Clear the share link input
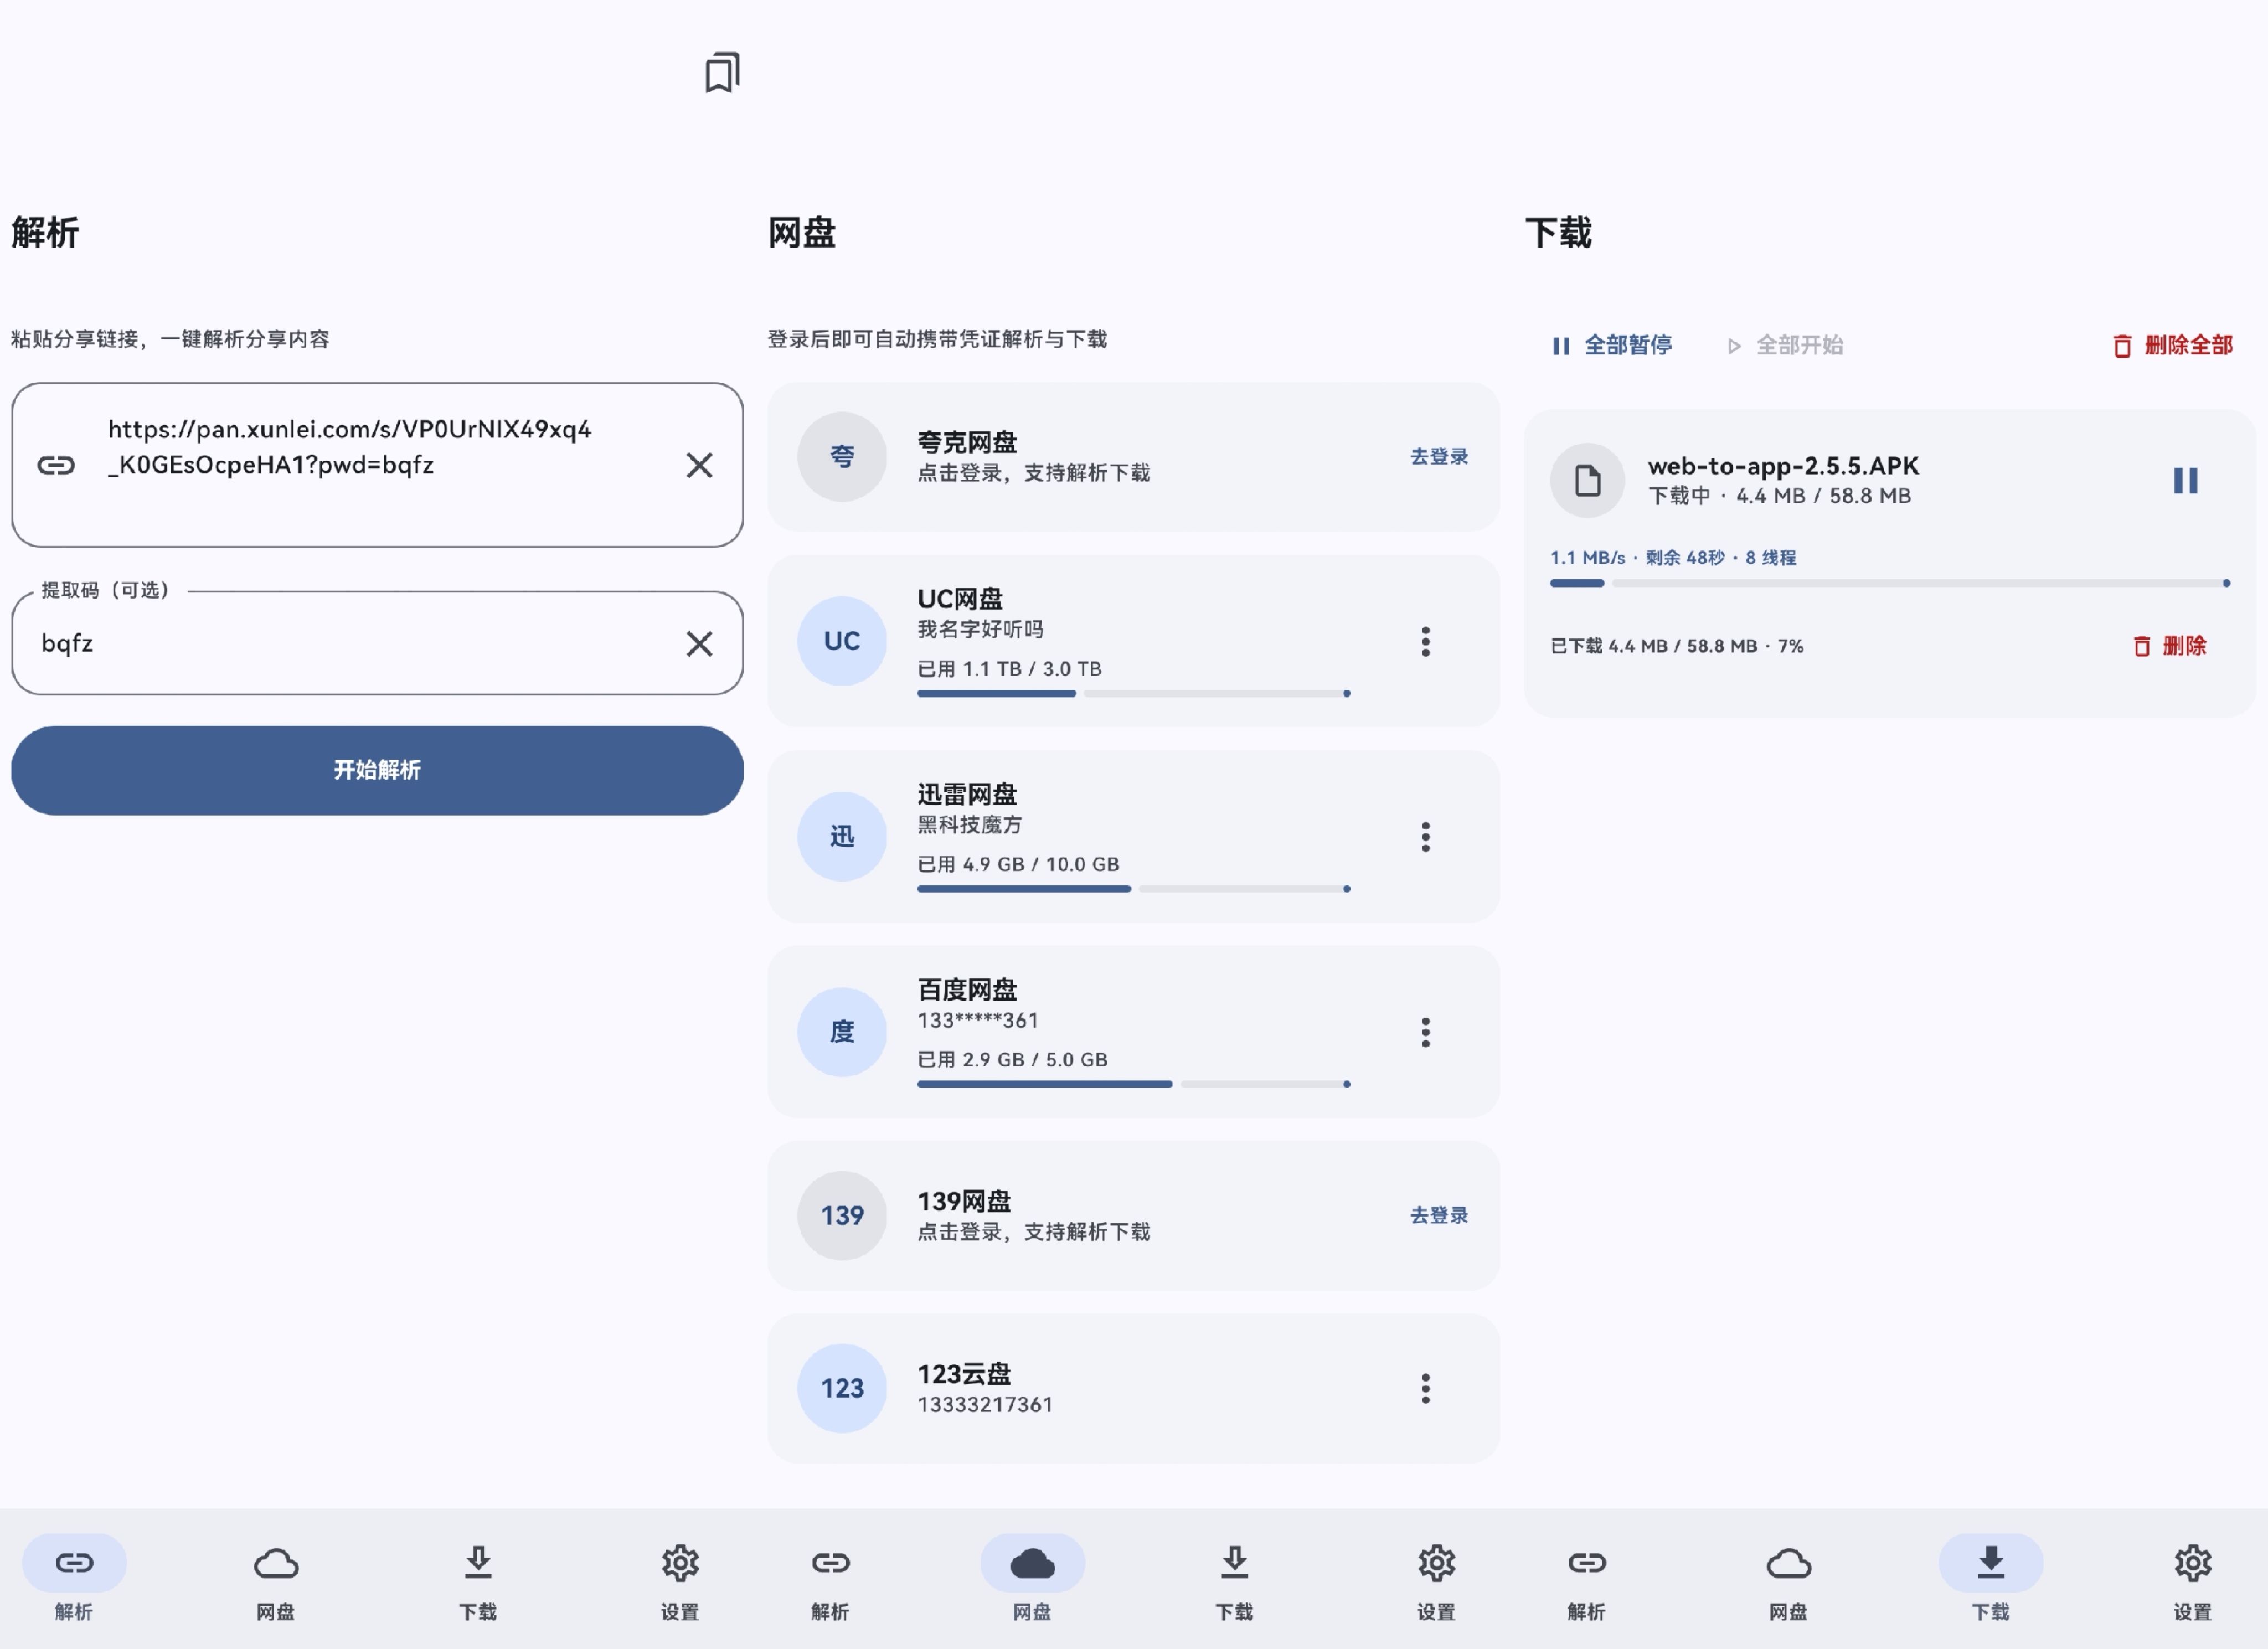This screenshot has height=1649, width=2268. coord(699,465)
